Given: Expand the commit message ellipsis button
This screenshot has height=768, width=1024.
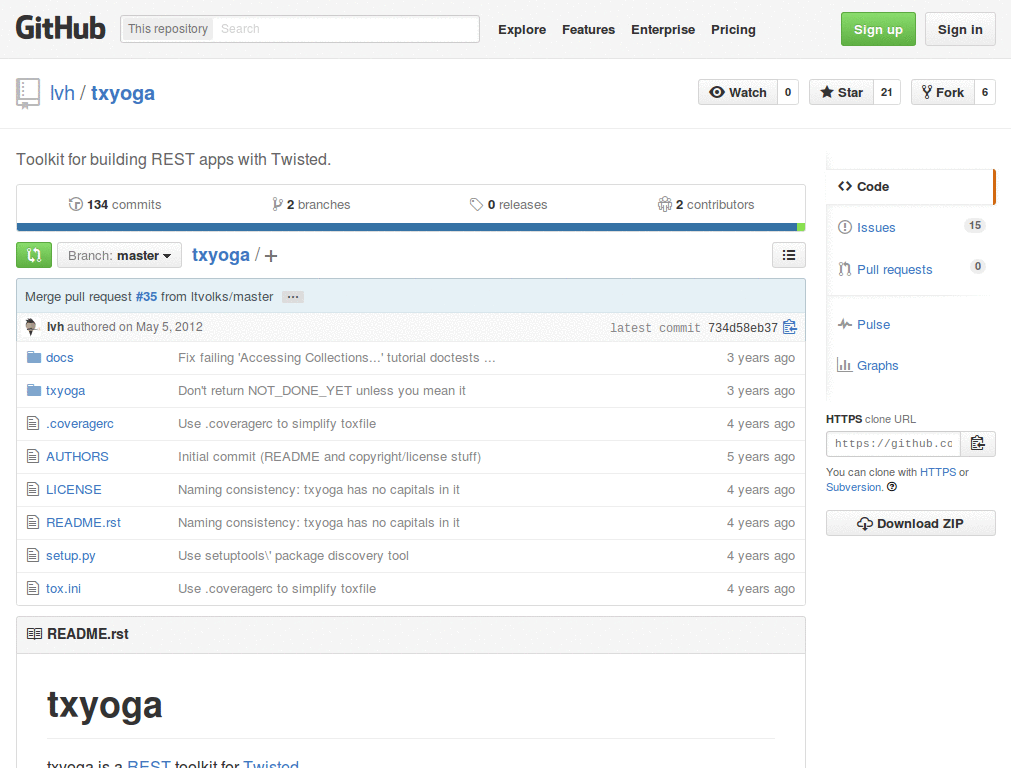Looking at the screenshot, I should 293,297.
